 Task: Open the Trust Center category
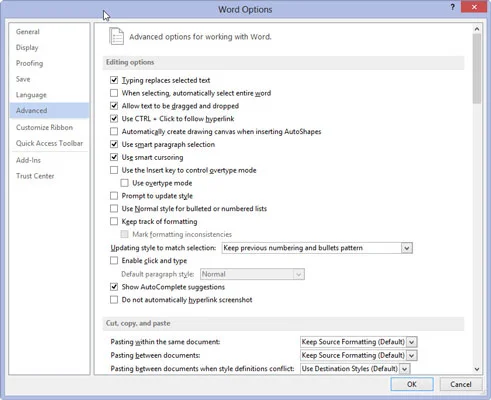point(35,176)
